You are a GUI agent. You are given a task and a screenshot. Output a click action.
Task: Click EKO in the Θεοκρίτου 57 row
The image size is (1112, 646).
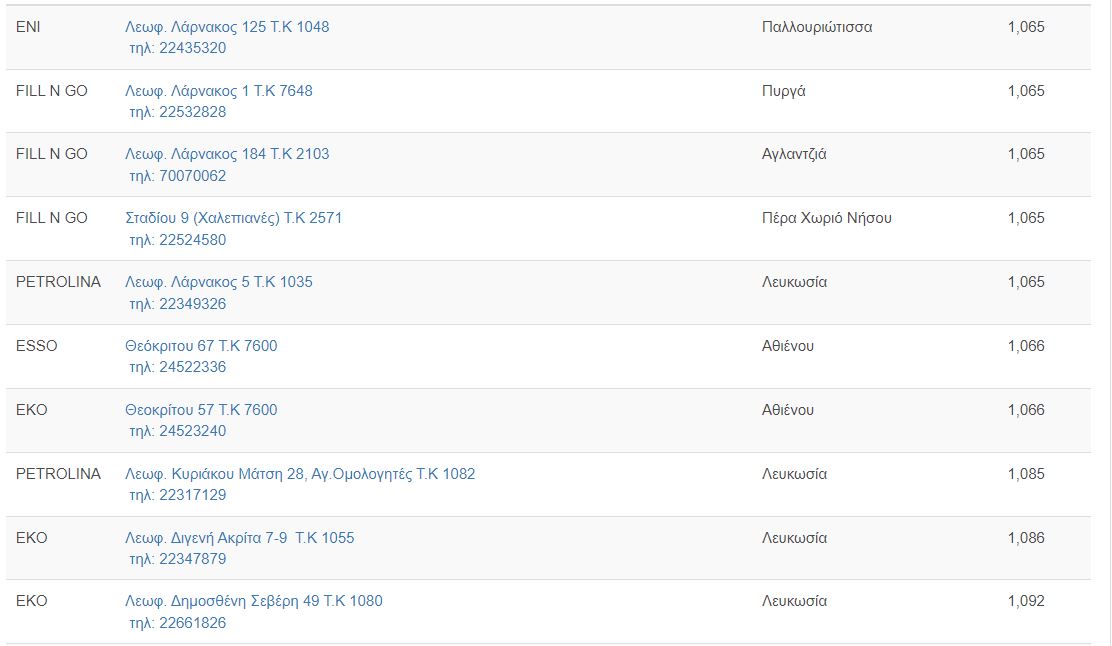(31, 409)
